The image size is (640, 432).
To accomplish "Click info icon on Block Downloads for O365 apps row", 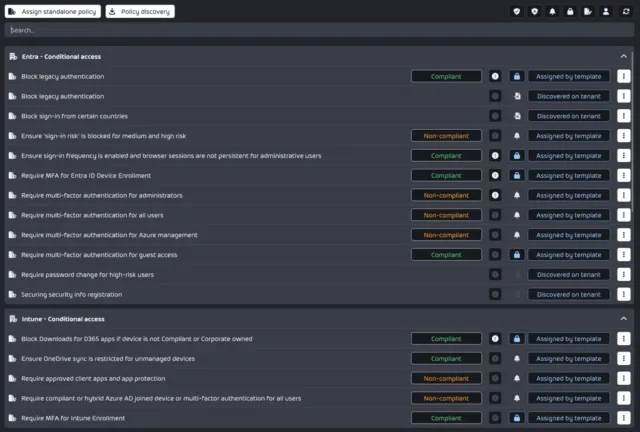I will (495, 339).
